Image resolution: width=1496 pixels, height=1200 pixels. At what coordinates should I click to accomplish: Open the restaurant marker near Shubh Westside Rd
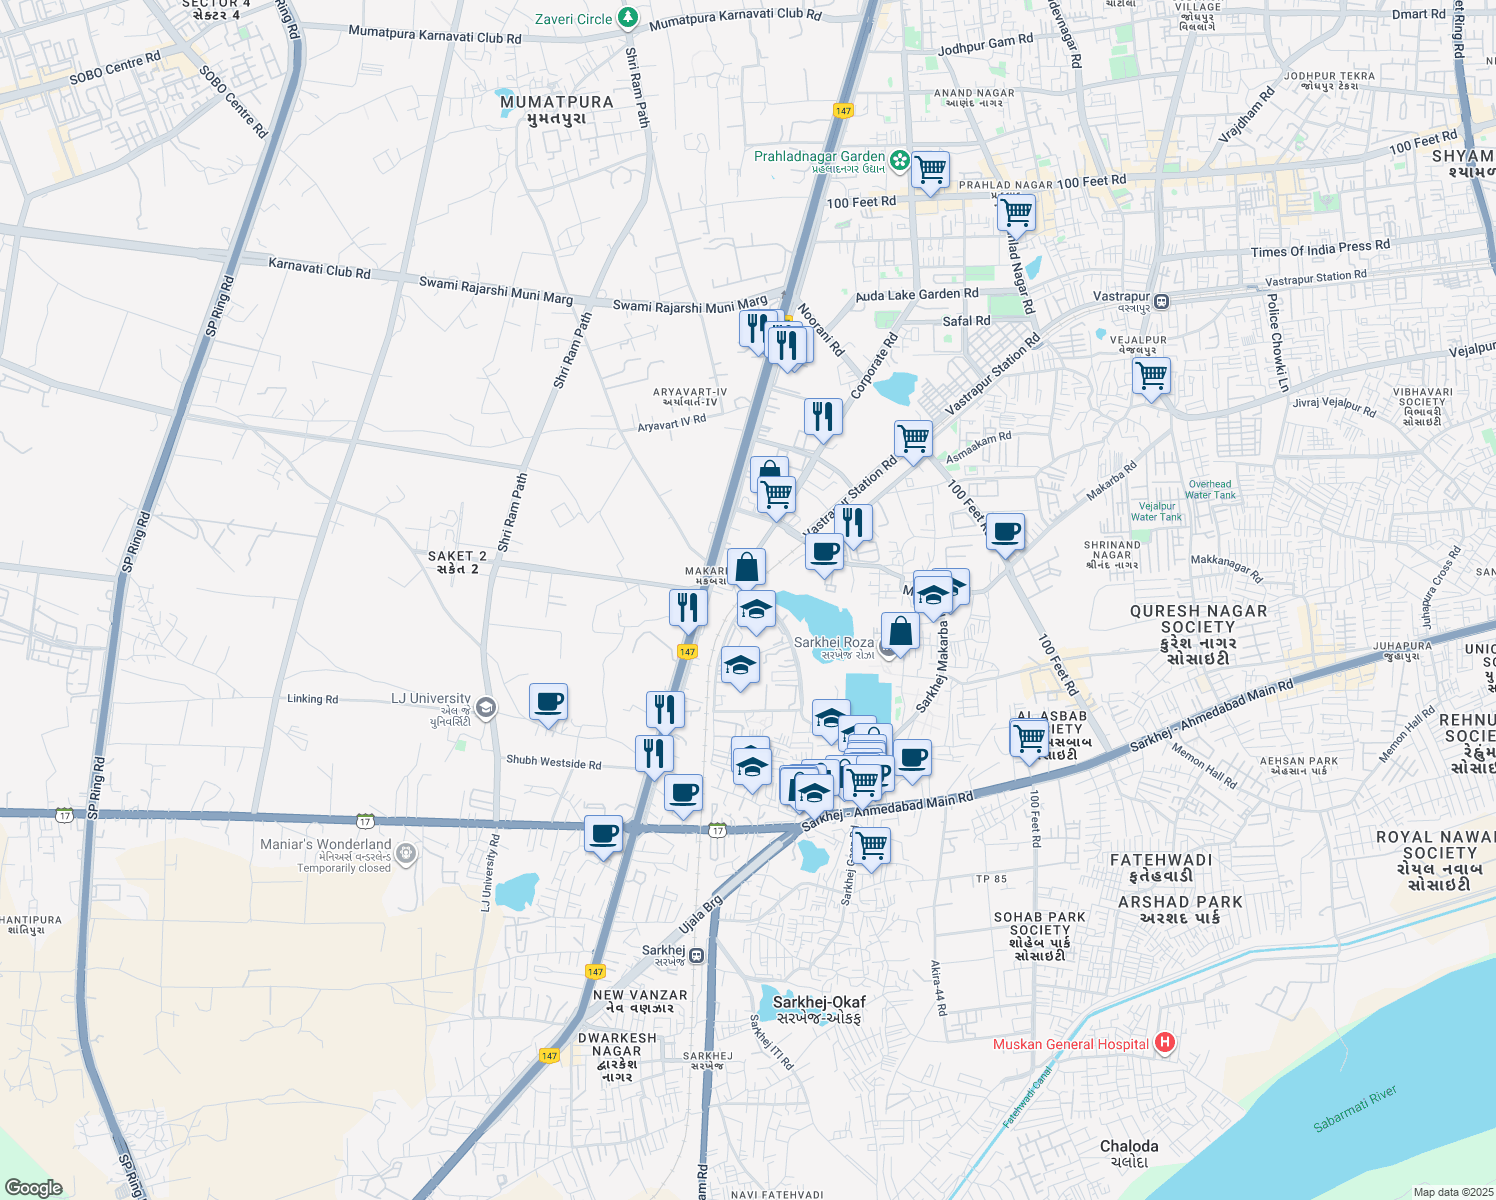(x=654, y=753)
